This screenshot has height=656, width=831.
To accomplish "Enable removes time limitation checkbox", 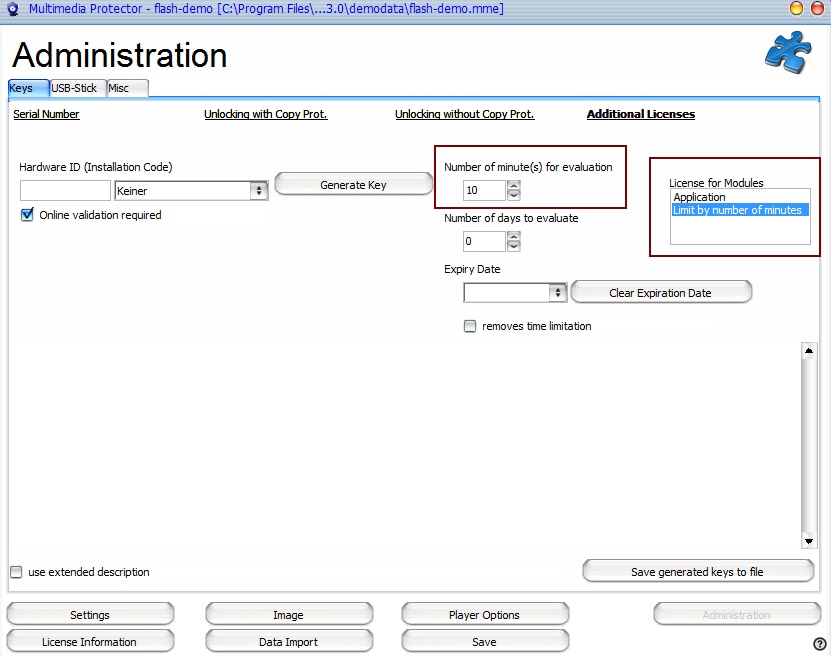I will [470, 326].
